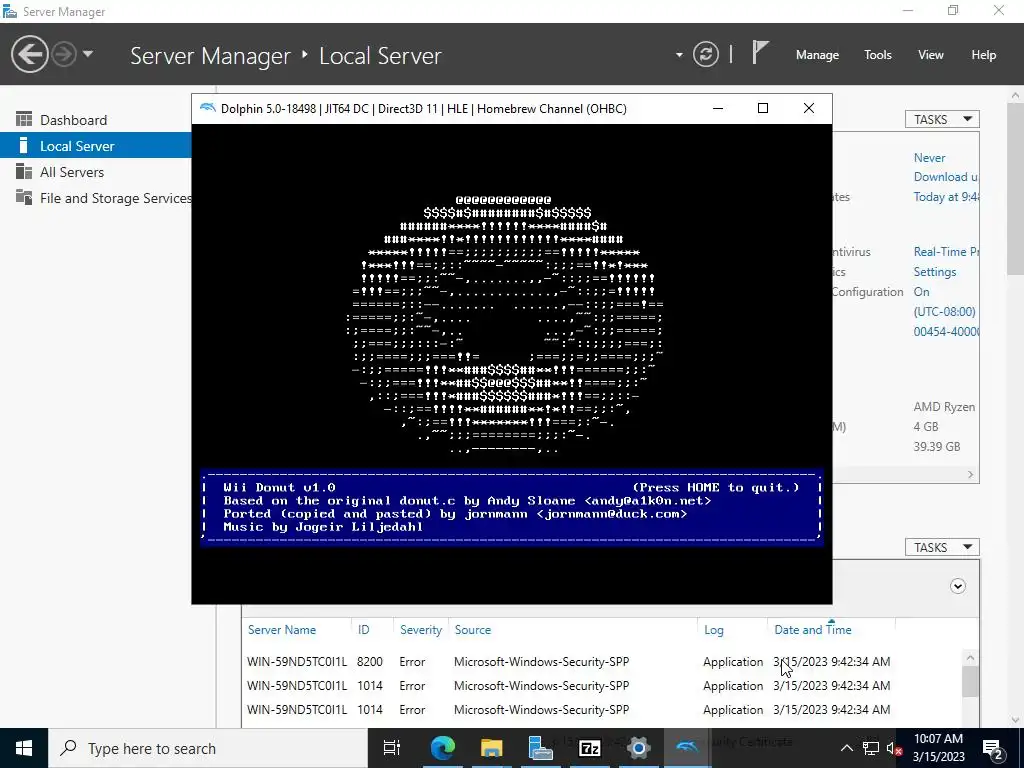The height and width of the screenshot is (768, 1024).
Task: Open the dropdown arrow left of Refresh
Action: (679, 55)
